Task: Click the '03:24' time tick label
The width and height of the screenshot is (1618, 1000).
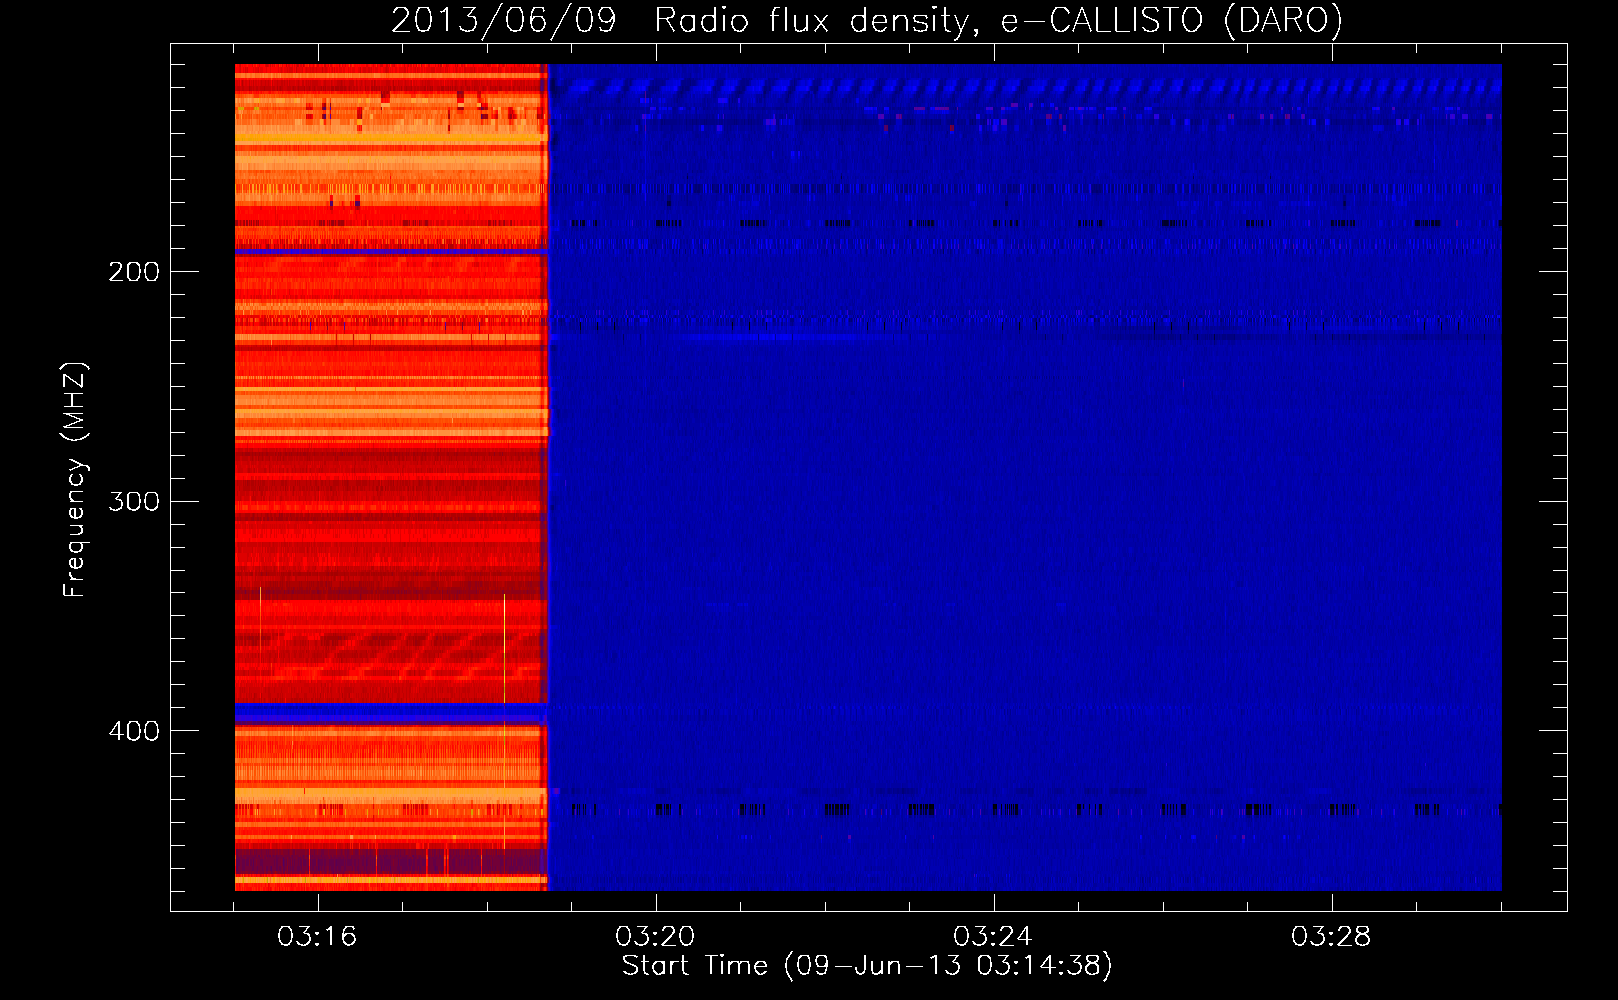Action: pos(993,937)
